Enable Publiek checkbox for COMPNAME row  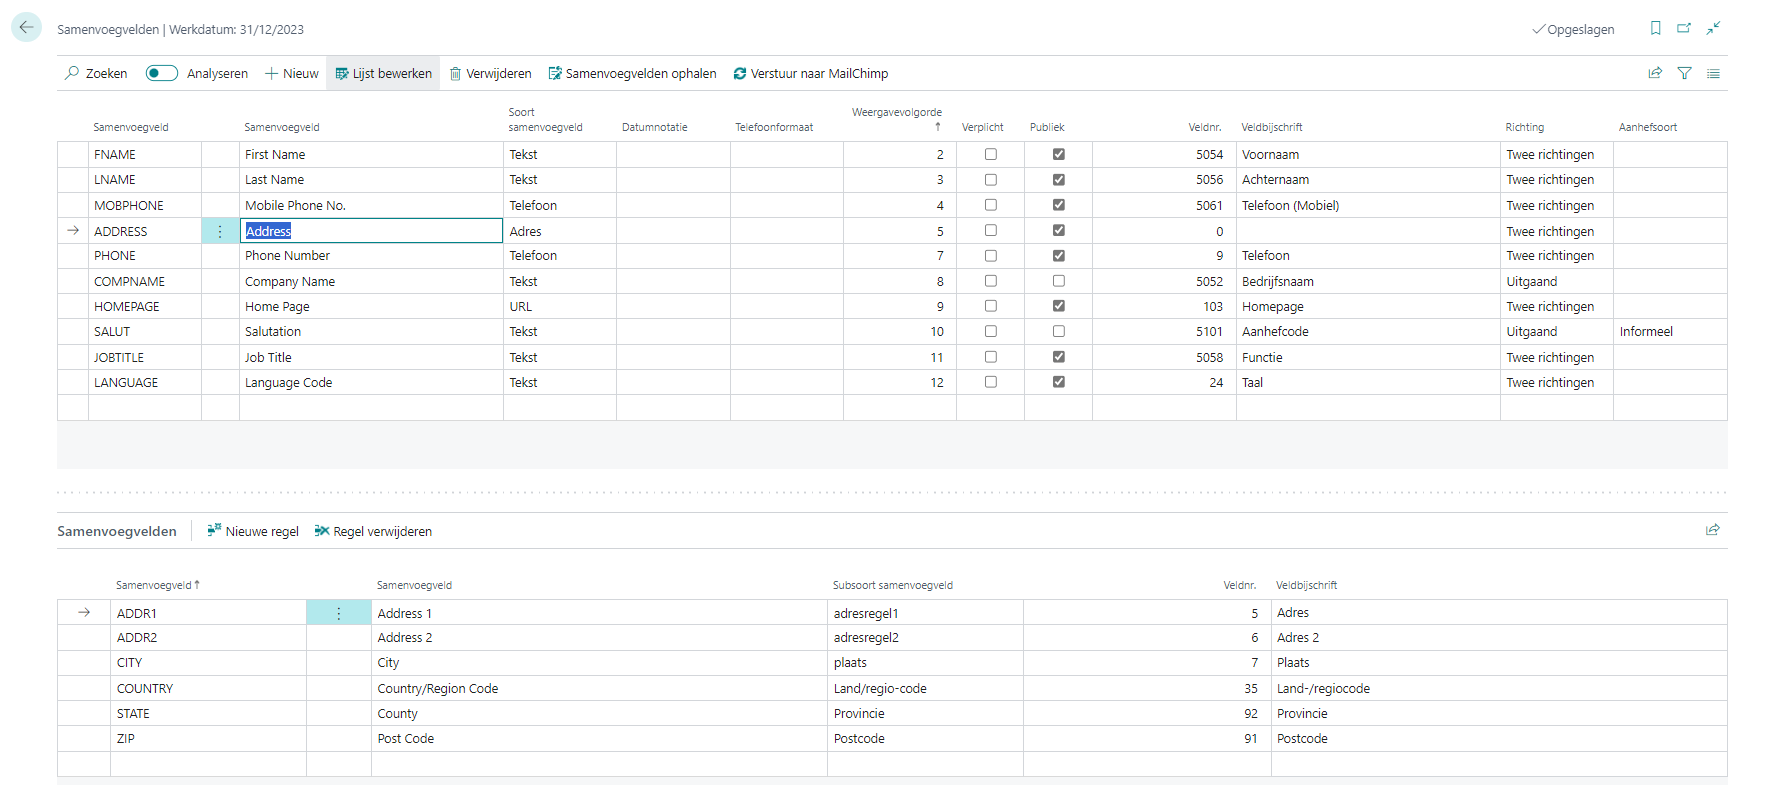click(1058, 281)
